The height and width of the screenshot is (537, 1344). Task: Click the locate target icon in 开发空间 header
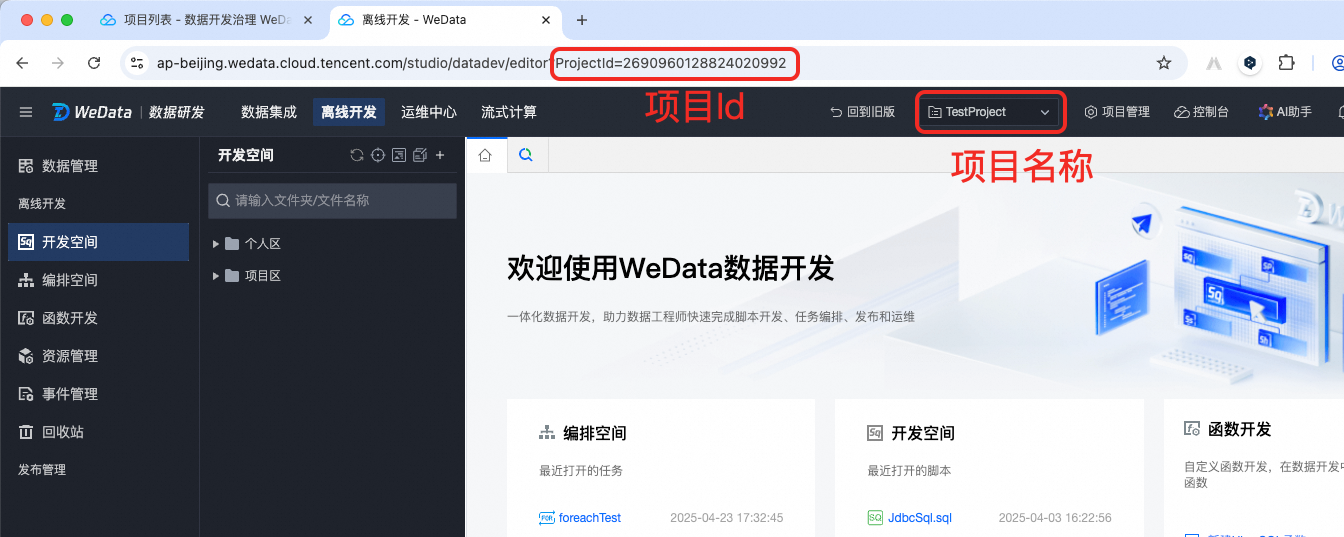378,155
